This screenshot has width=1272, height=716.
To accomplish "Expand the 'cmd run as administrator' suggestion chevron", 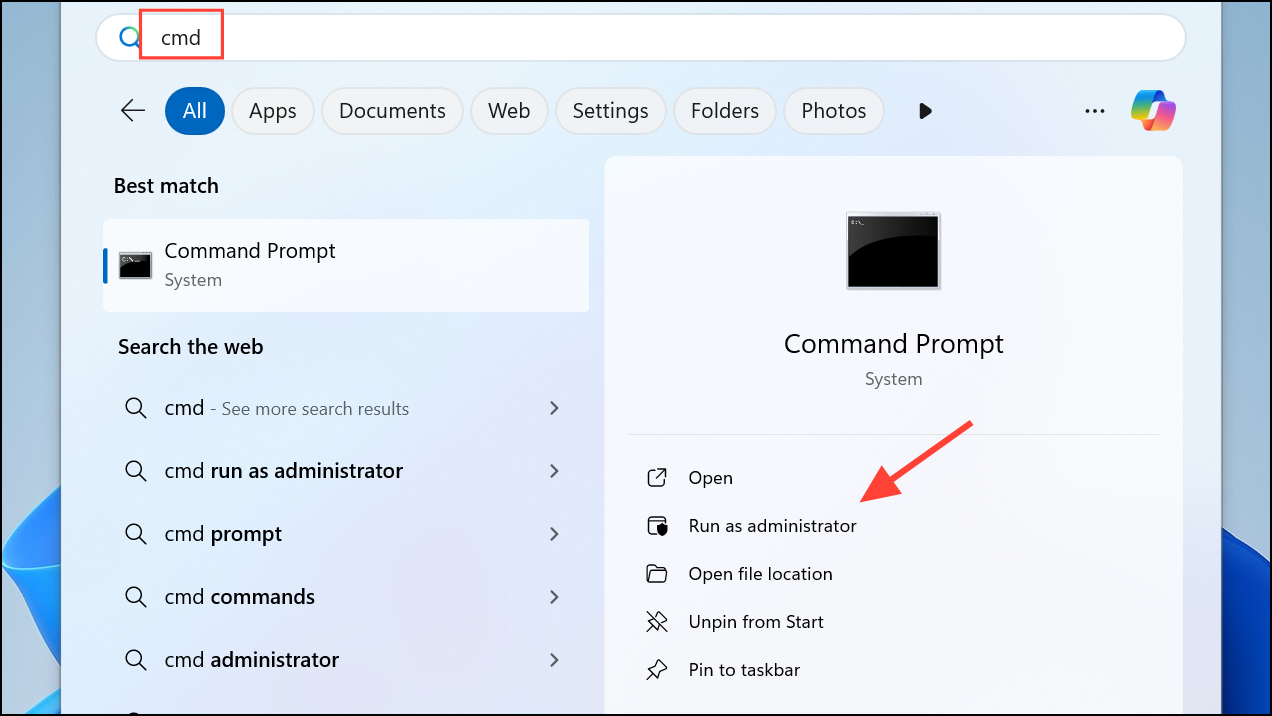I will [x=554, y=471].
